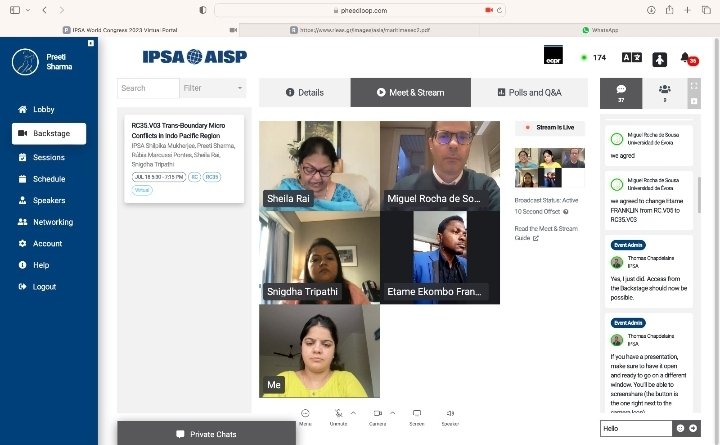Switch to the Meet & Stream tab
This screenshot has height=445, width=720.
[x=411, y=92]
